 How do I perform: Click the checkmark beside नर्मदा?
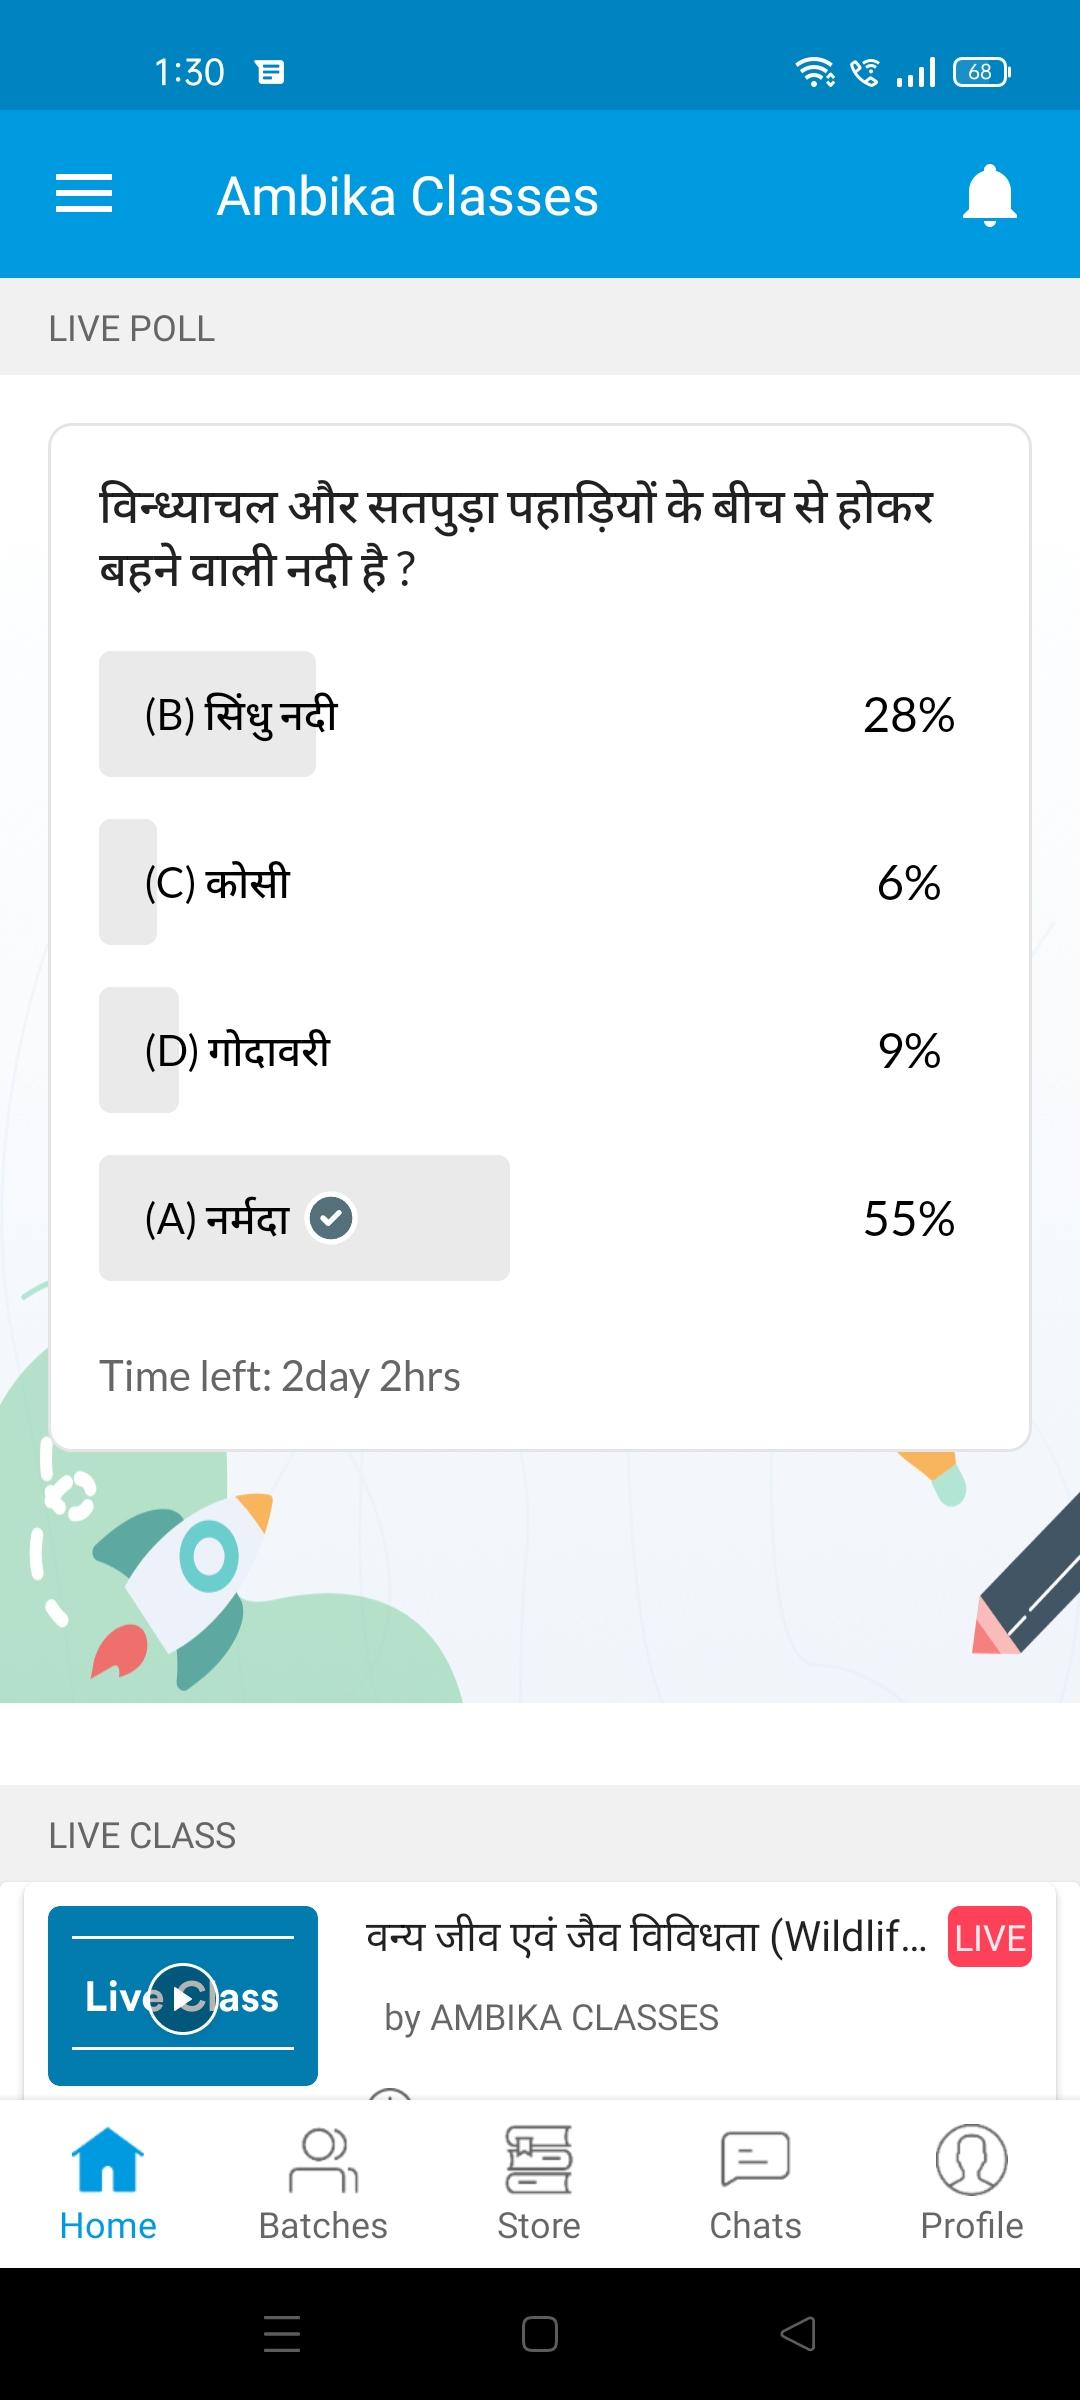coord(331,1218)
